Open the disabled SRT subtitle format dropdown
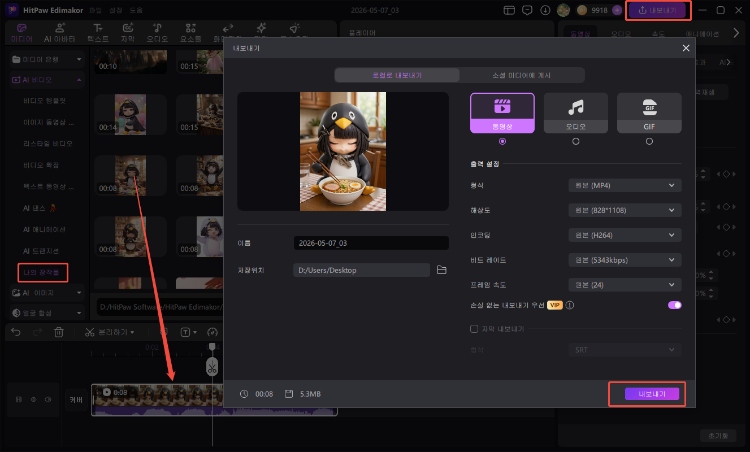 (x=625, y=350)
